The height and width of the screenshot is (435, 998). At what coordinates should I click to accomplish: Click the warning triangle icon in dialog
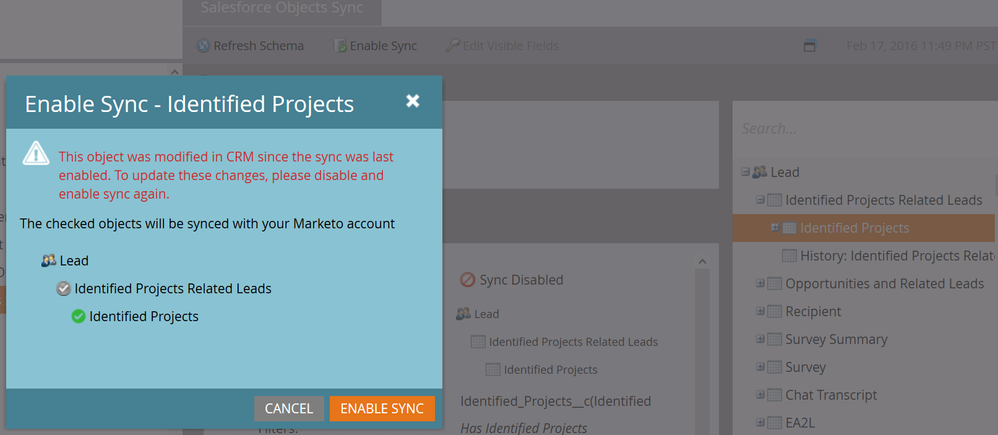[36, 153]
